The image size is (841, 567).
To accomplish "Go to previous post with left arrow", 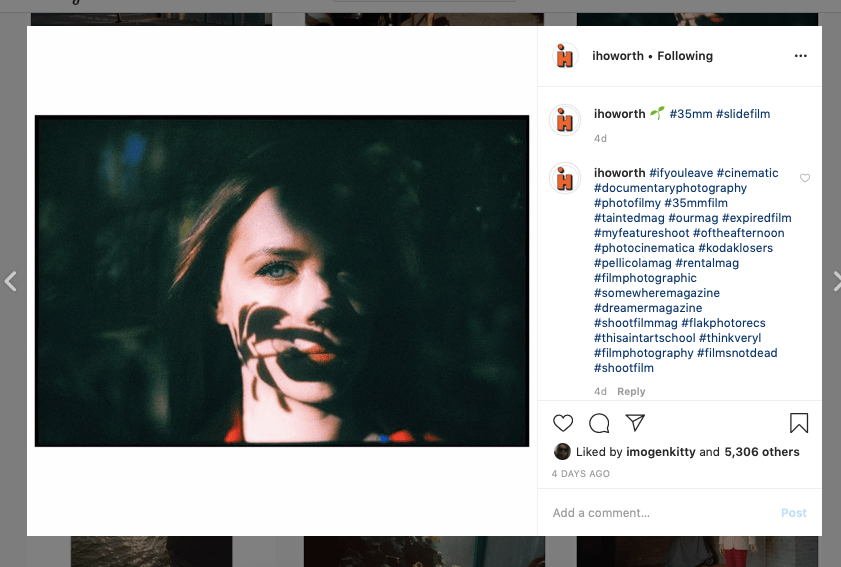I will pos(11,282).
